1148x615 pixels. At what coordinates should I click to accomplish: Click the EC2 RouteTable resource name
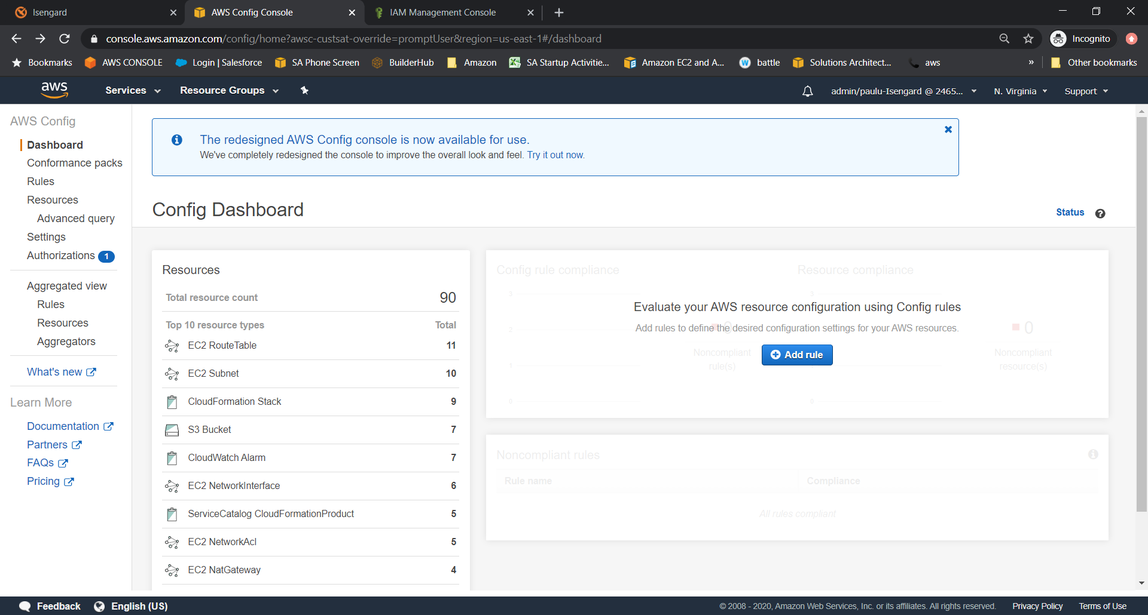[222, 346]
